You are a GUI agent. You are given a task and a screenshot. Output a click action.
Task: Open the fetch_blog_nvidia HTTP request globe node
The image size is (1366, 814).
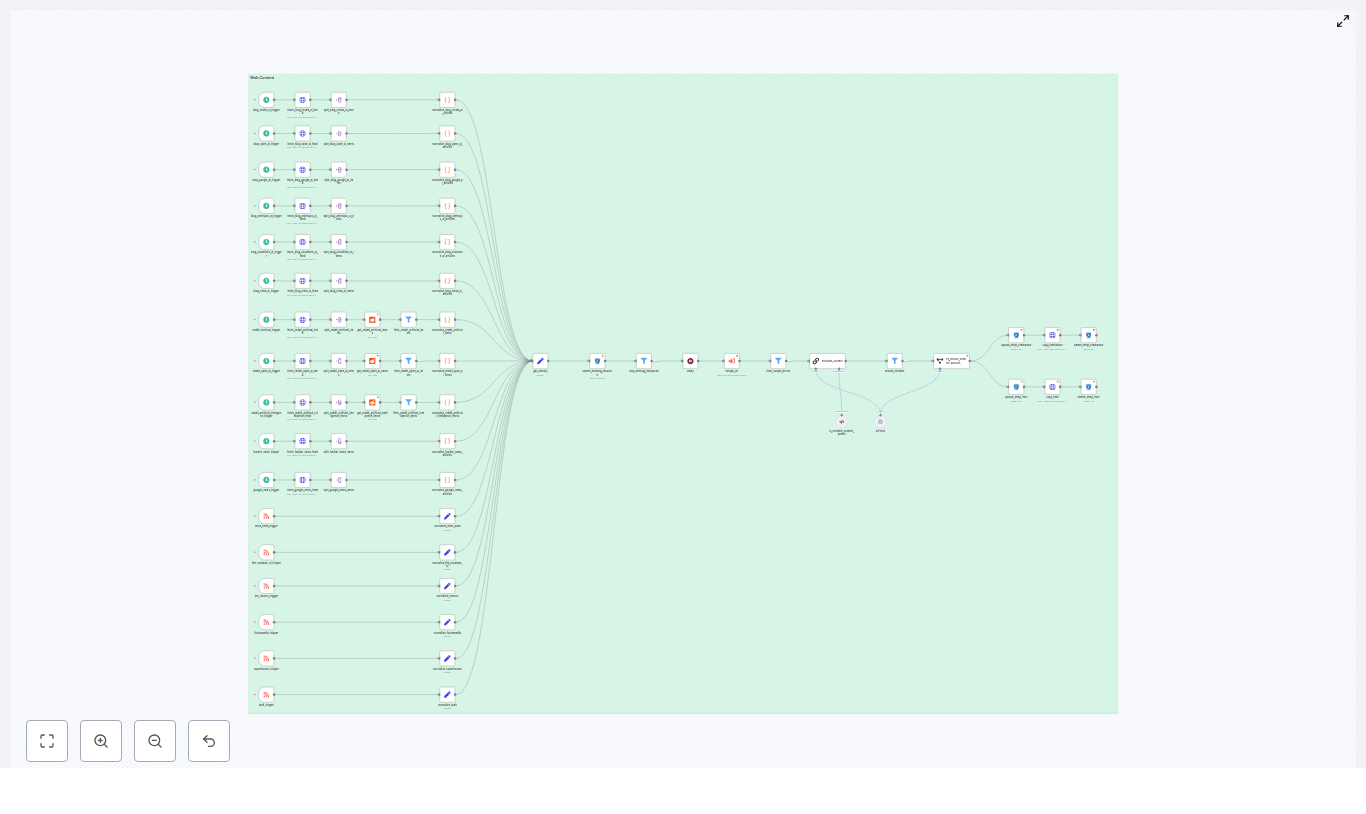pyautogui.click(x=303, y=100)
